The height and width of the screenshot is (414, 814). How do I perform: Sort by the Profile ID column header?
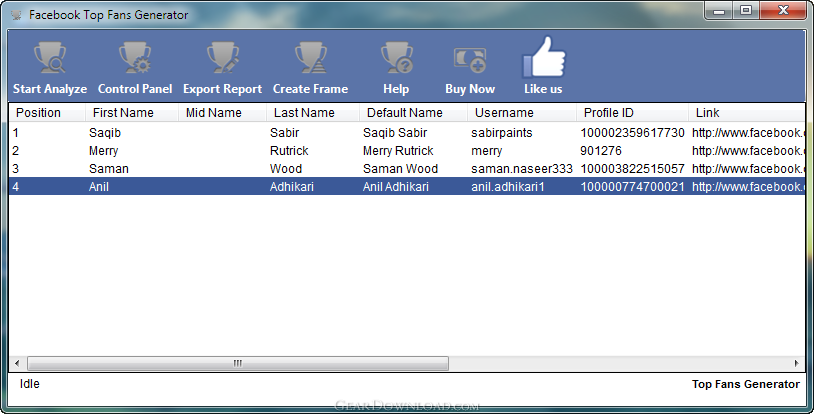point(632,113)
